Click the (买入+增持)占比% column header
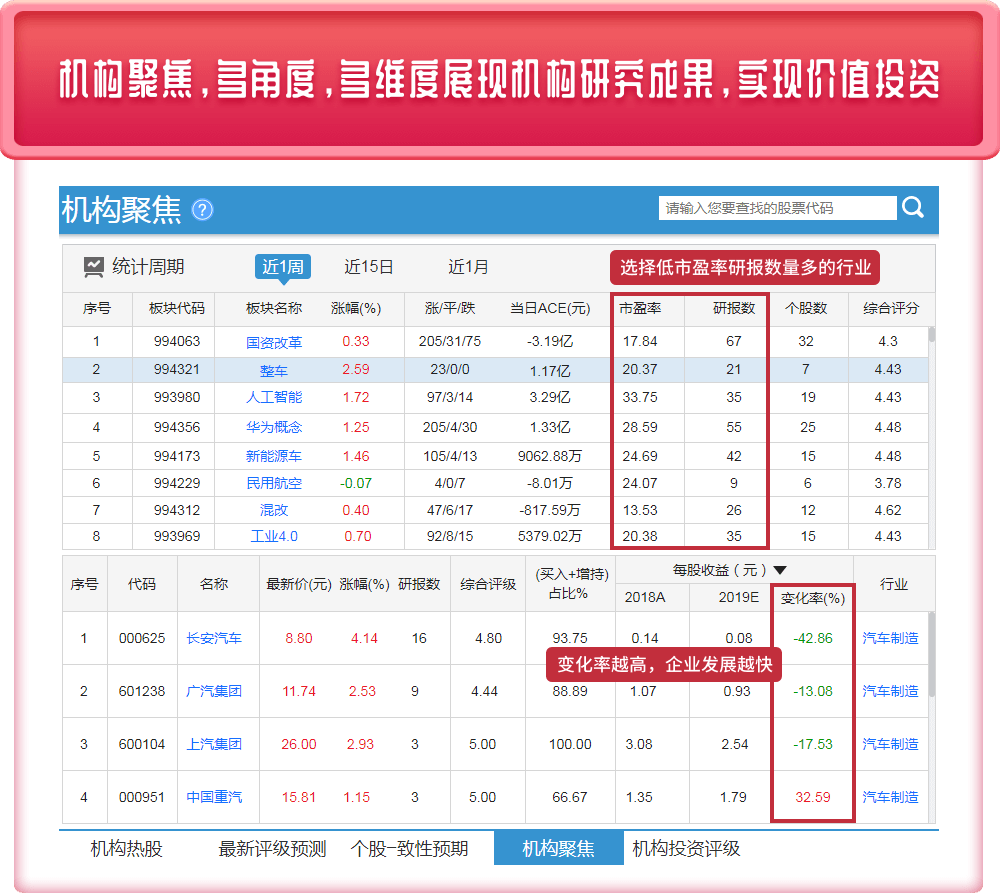1000x893 pixels. (x=571, y=584)
